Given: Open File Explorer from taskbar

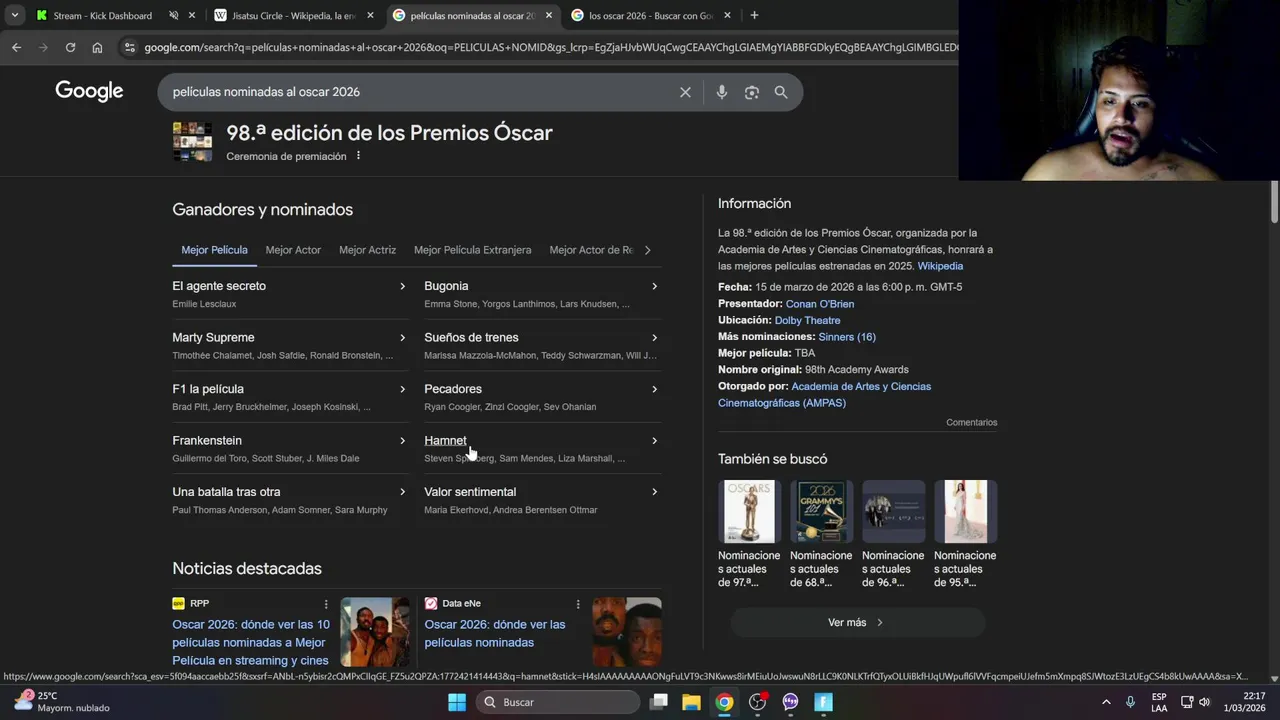Looking at the screenshot, I should click(691, 702).
